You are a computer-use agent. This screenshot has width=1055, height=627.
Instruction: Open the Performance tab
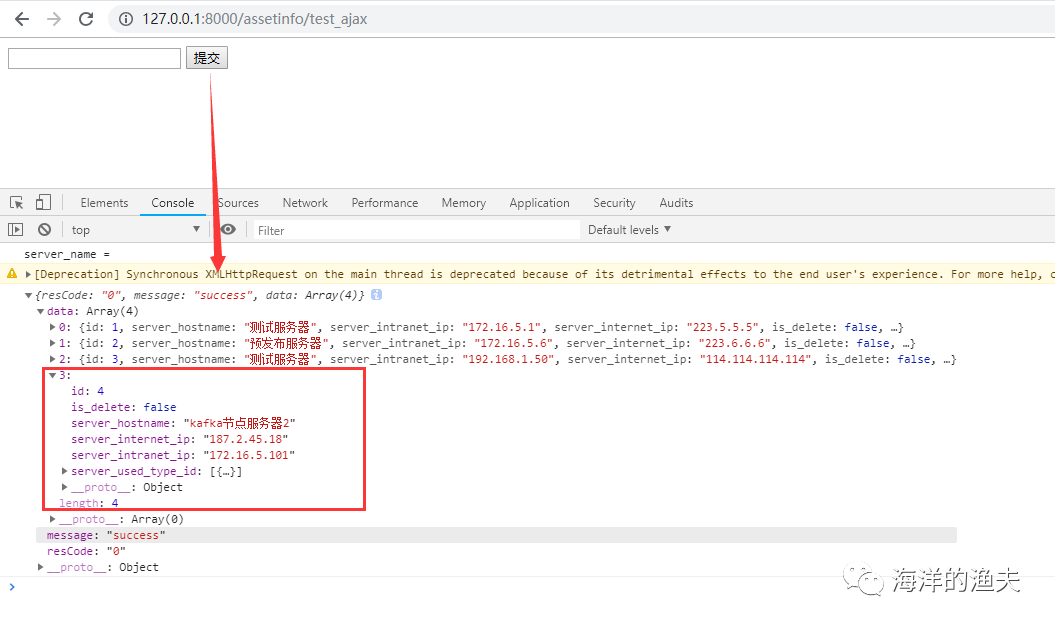pos(385,202)
